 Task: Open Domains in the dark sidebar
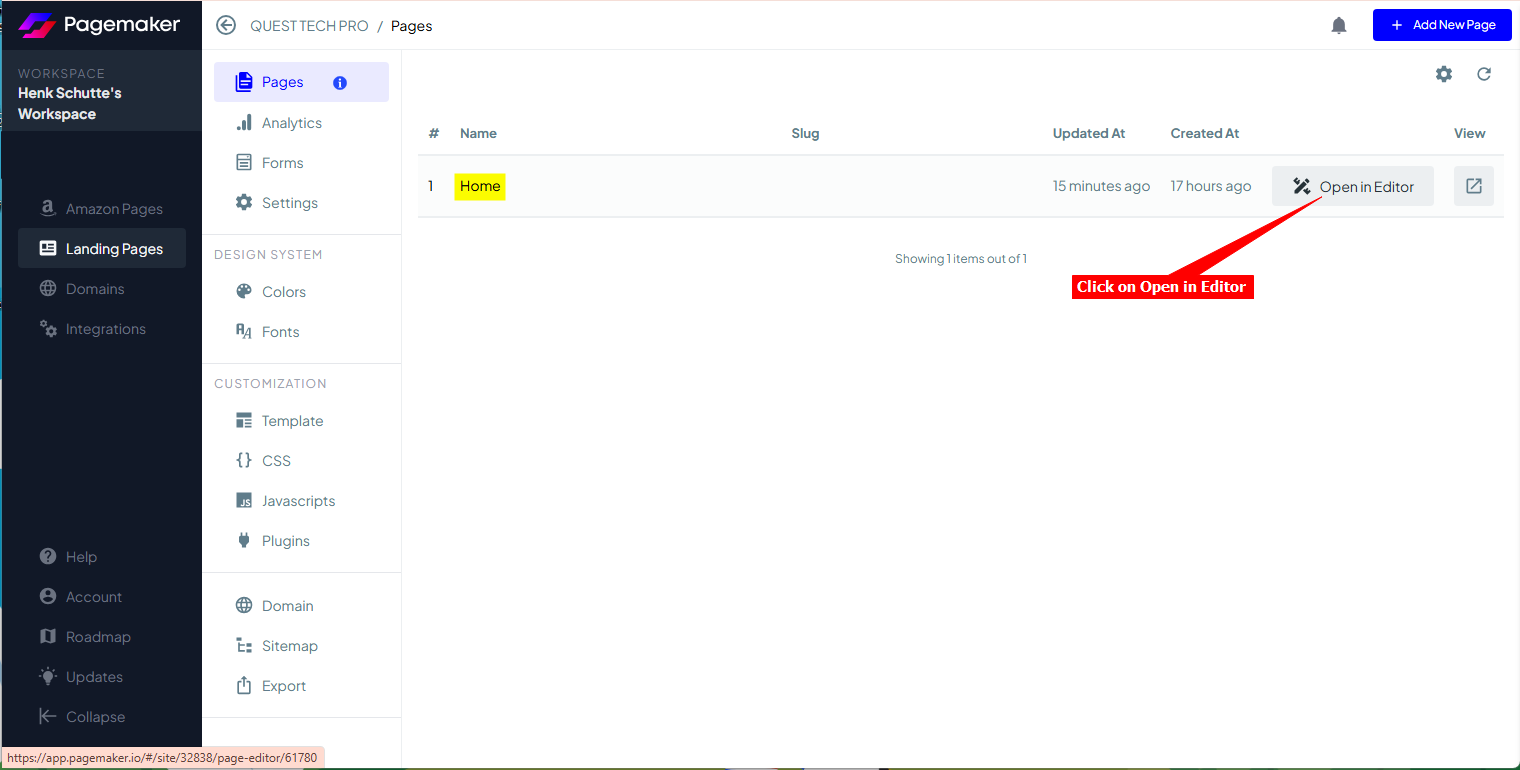[102, 289]
